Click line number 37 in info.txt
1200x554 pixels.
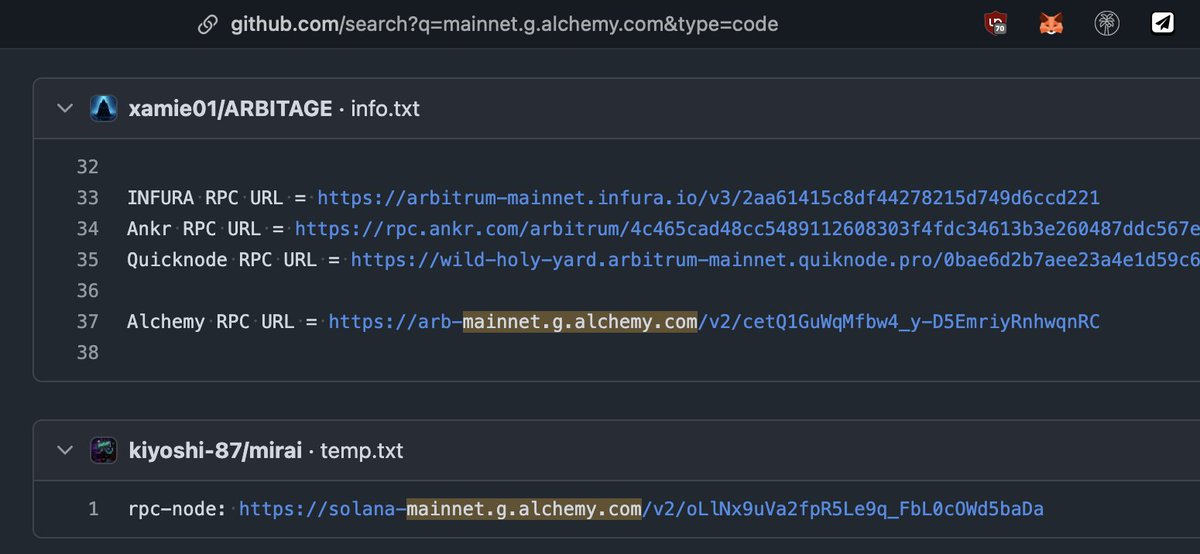pyautogui.click(x=88, y=322)
